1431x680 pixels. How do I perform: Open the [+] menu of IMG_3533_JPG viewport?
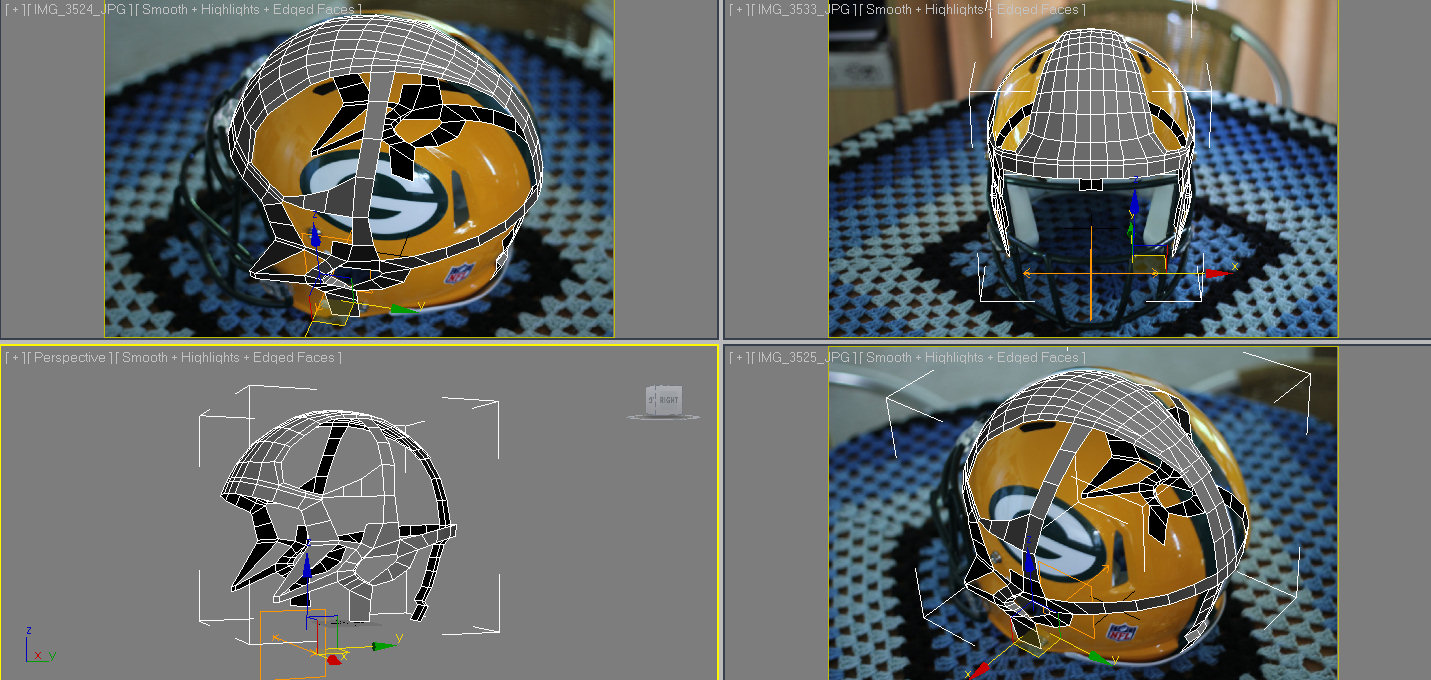(740, 9)
